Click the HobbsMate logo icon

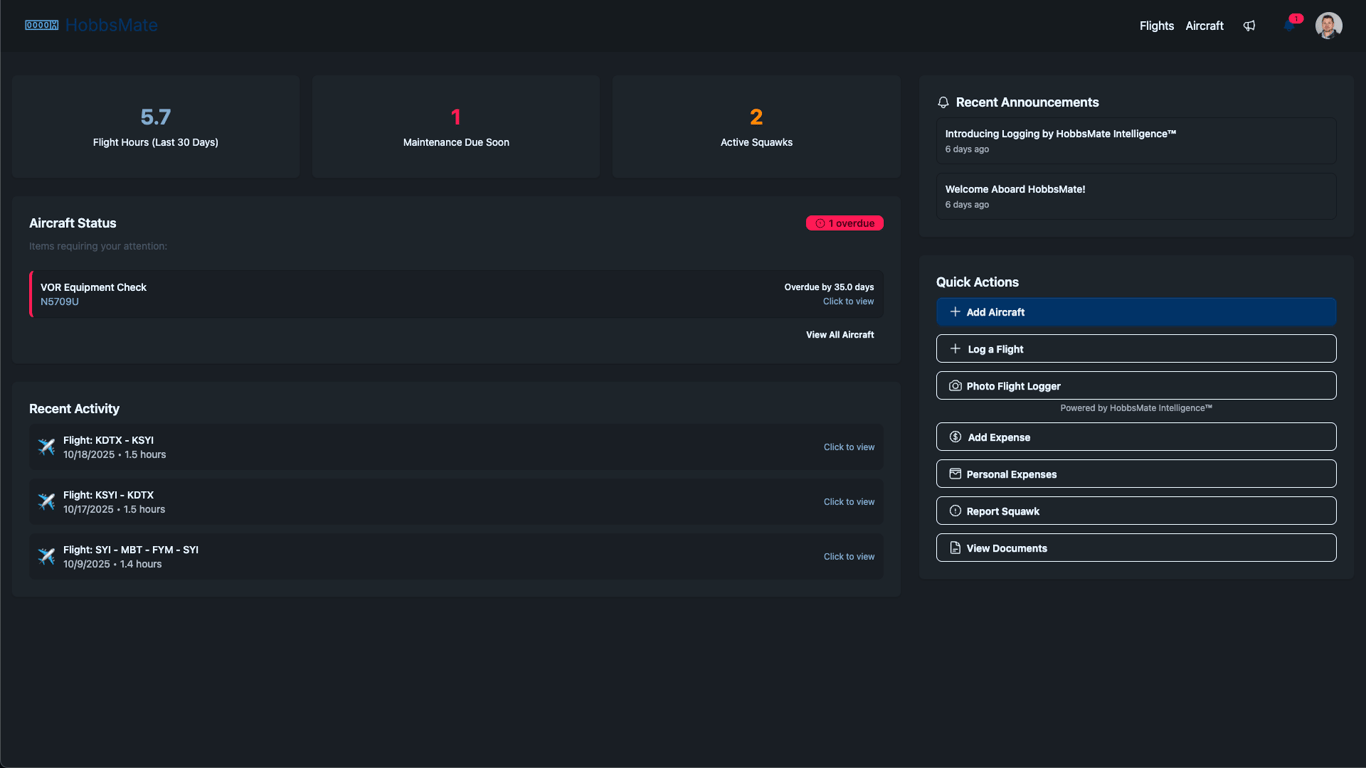point(41,24)
